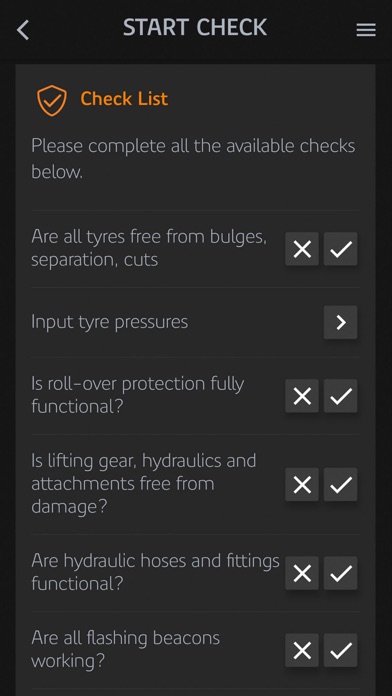Mark tyres bulges check as passed
This screenshot has height=696, width=392.
tap(341, 249)
